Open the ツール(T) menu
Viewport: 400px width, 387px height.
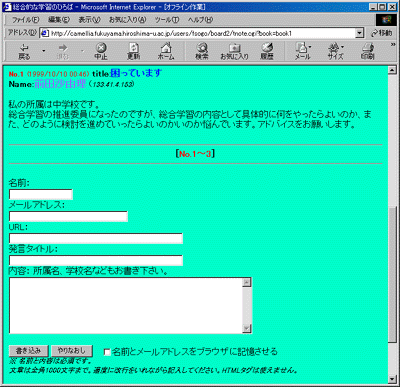[167, 20]
